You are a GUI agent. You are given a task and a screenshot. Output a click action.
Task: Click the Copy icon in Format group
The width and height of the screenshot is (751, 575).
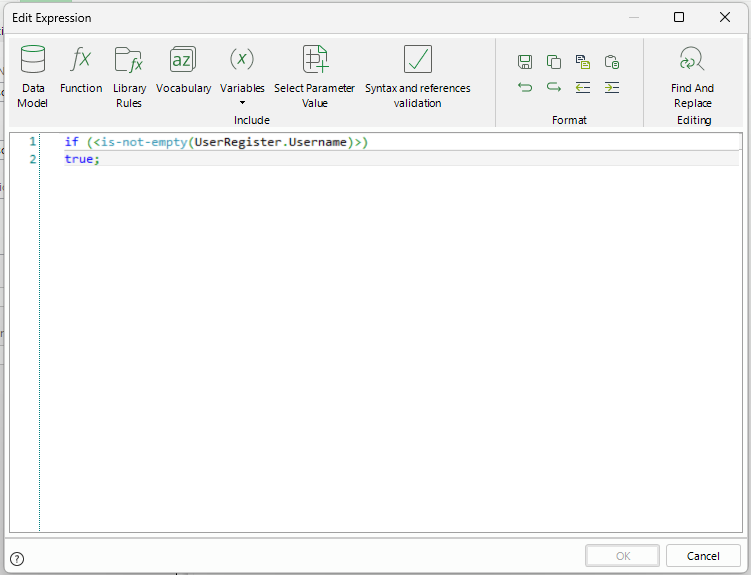(554, 62)
